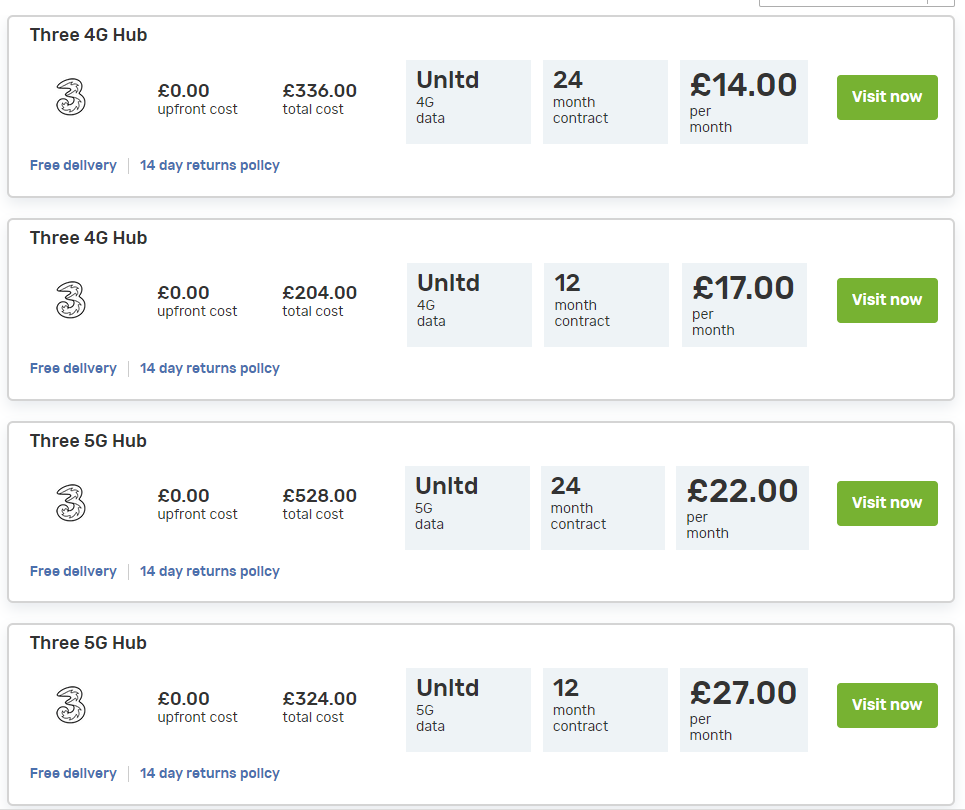Select the Three 4G Hub title, 12 month contract

point(89,238)
